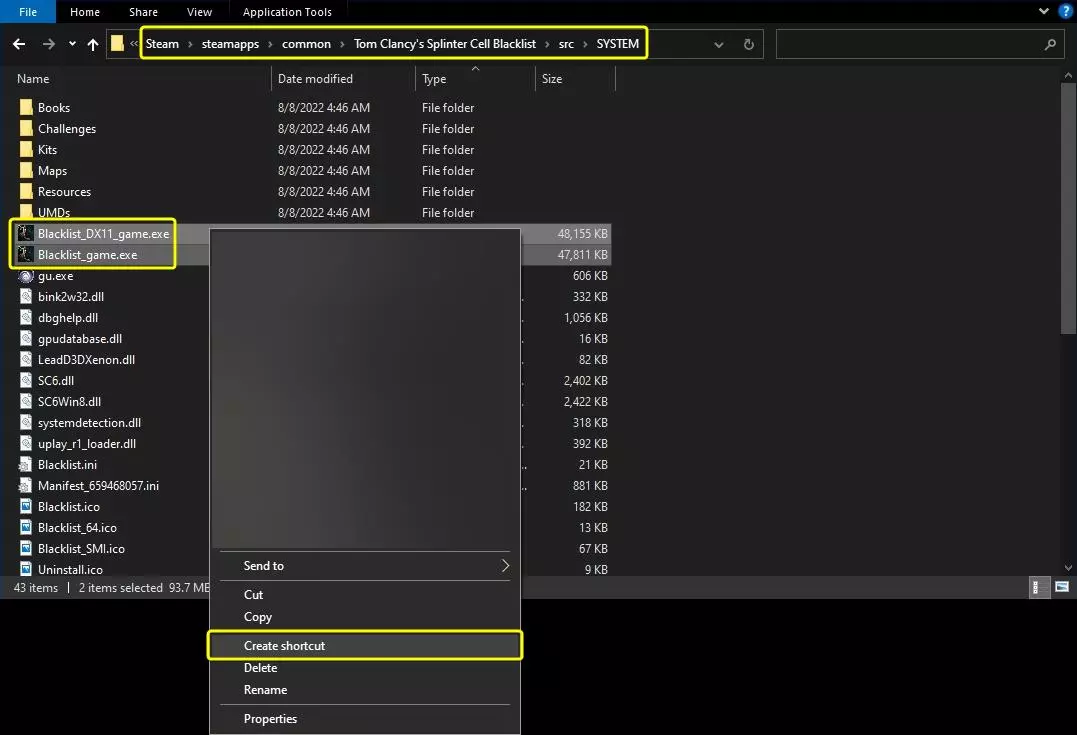Open the Help question mark icon

click(x=1065, y=11)
